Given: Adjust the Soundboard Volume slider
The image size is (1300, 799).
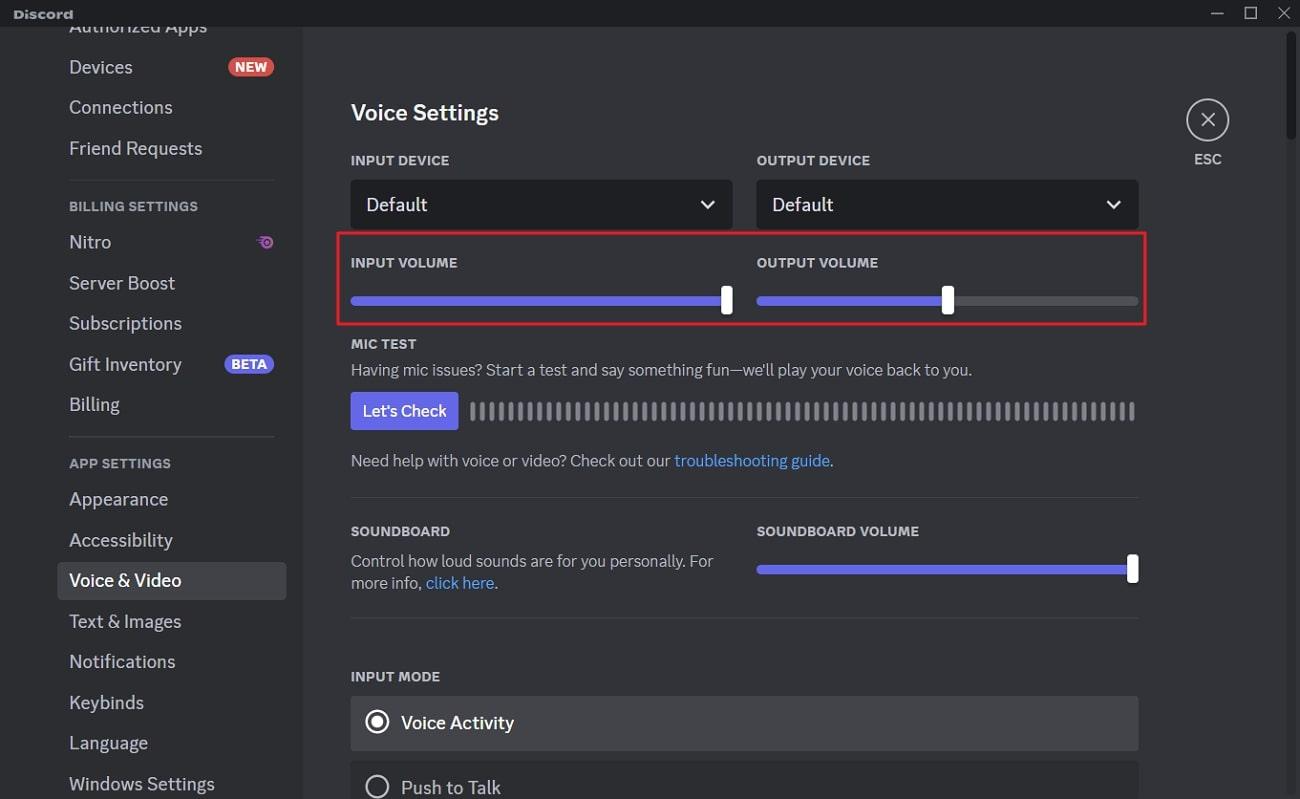Looking at the screenshot, I should 1131,568.
